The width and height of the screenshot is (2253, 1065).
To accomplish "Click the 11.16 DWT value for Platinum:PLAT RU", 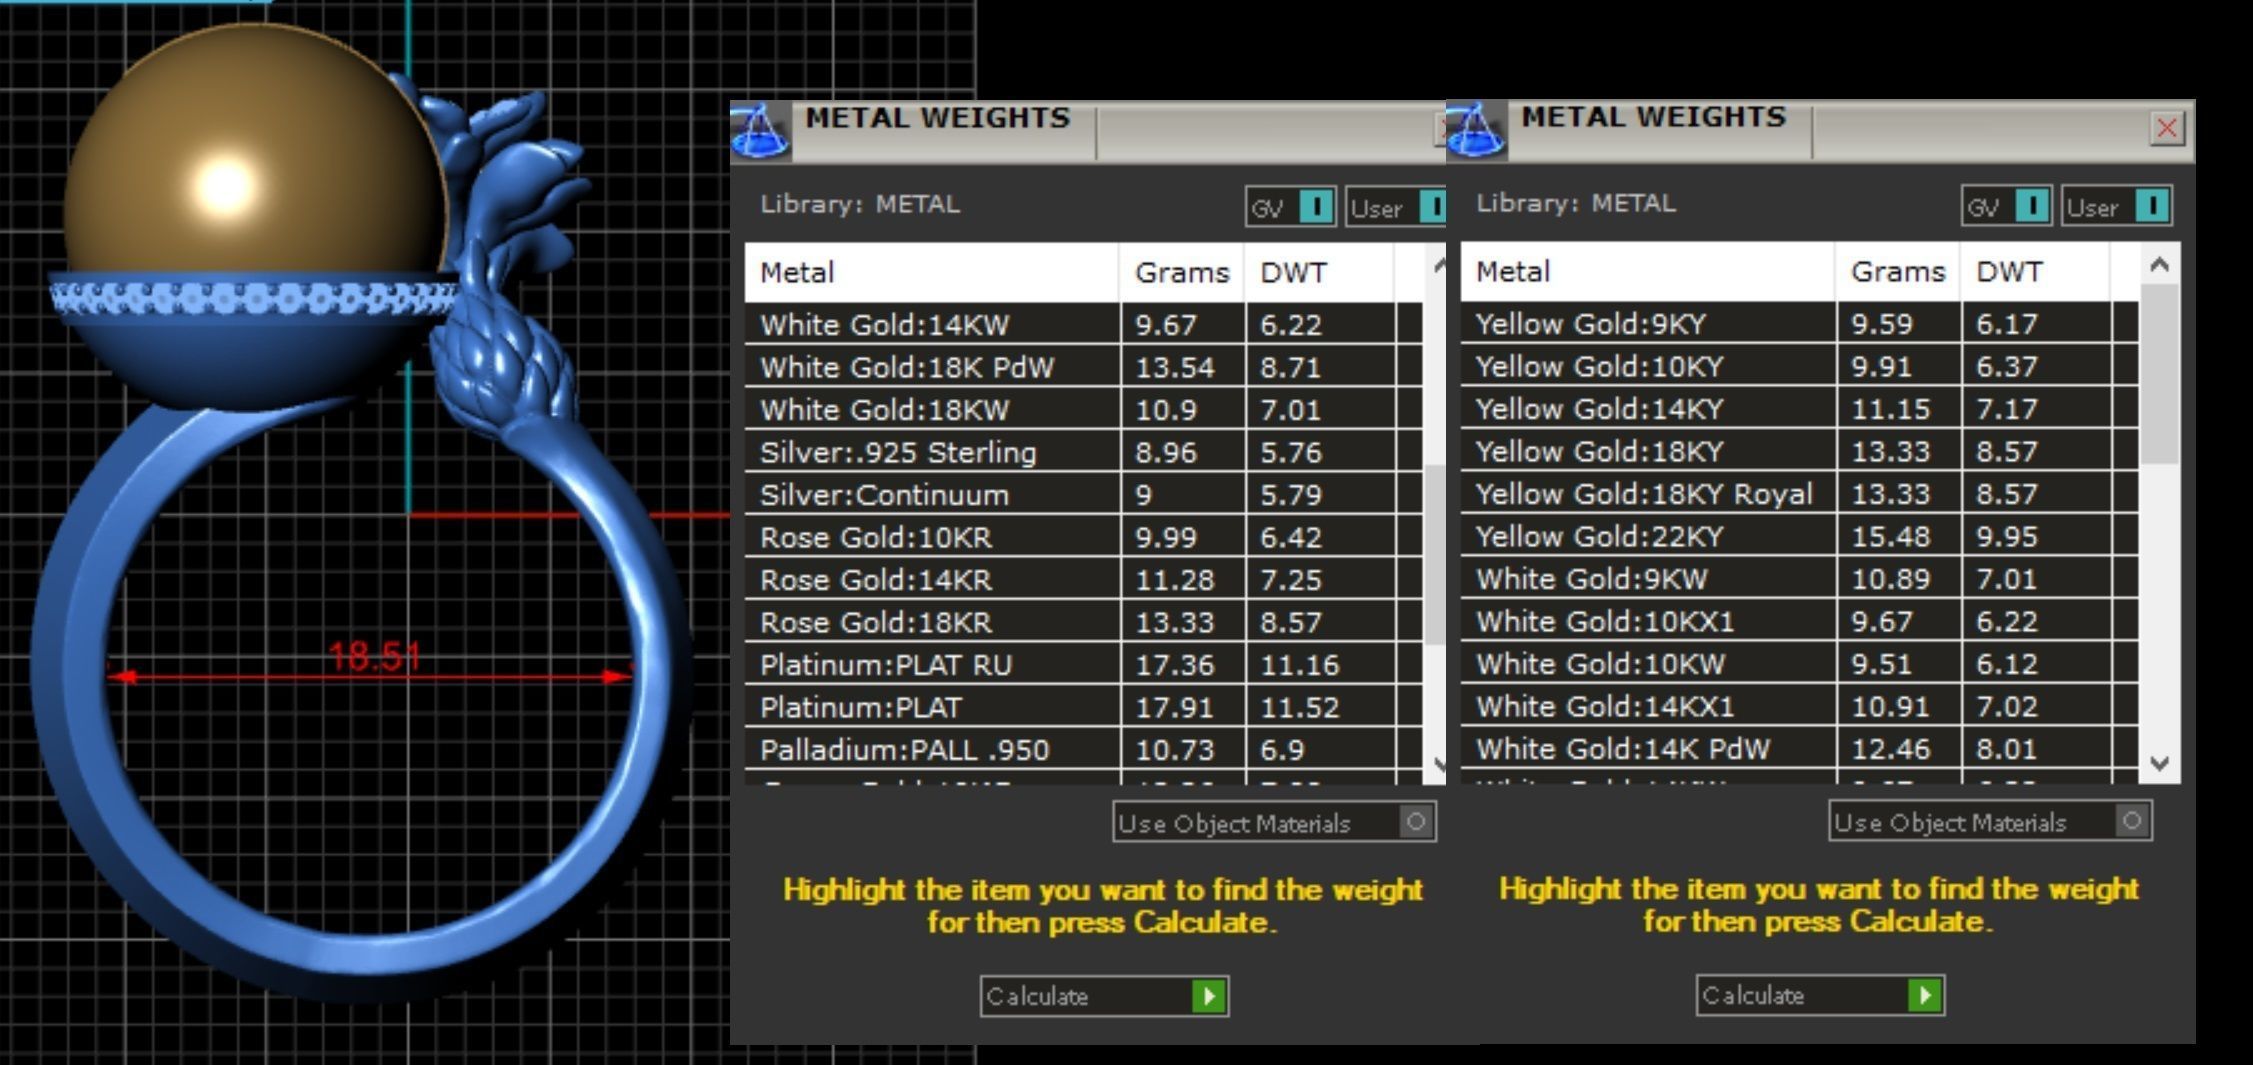I will 1298,664.
